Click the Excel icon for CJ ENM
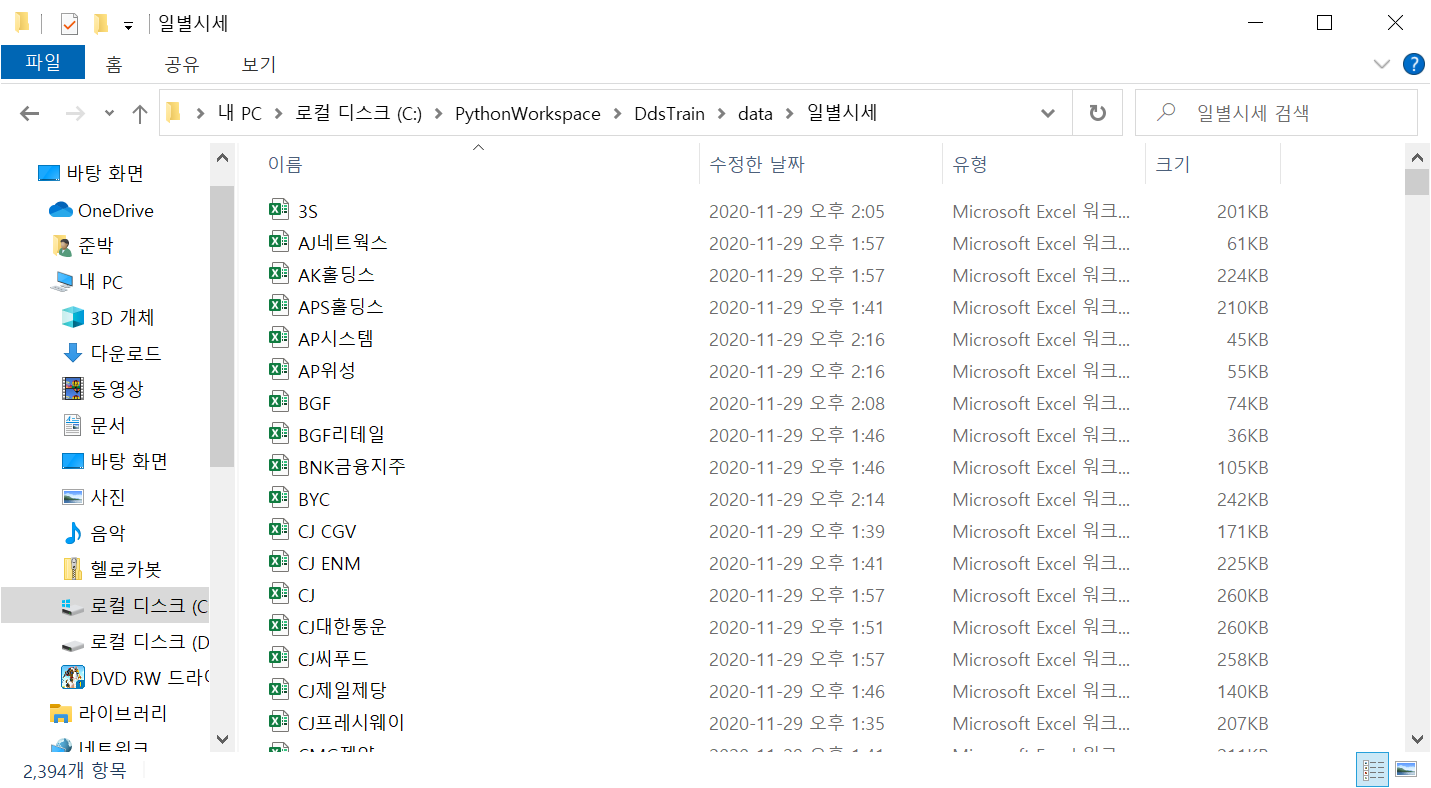 (279, 561)
